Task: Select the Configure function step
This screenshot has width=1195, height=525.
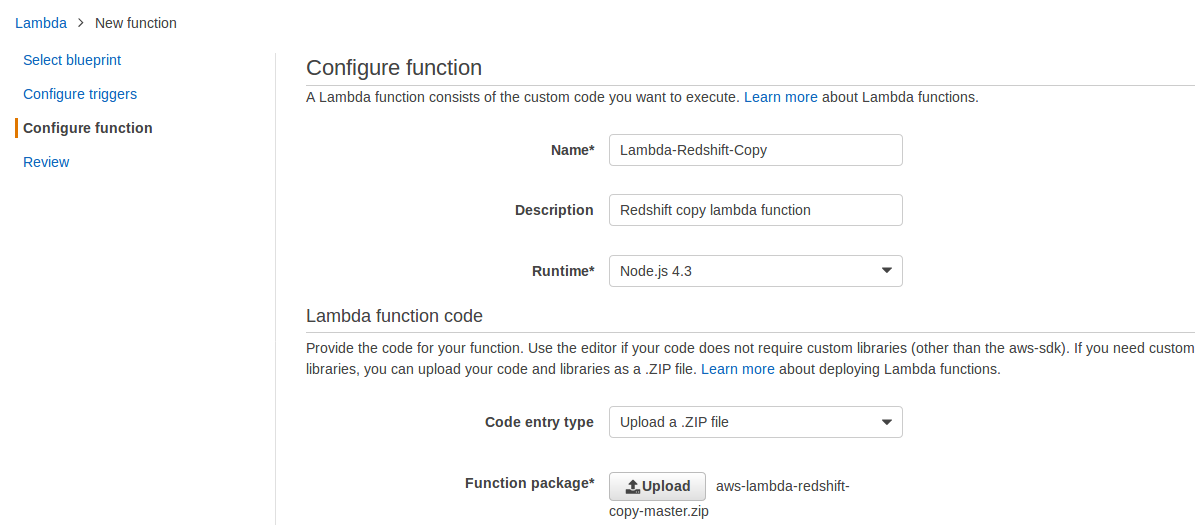Action: 88,128
